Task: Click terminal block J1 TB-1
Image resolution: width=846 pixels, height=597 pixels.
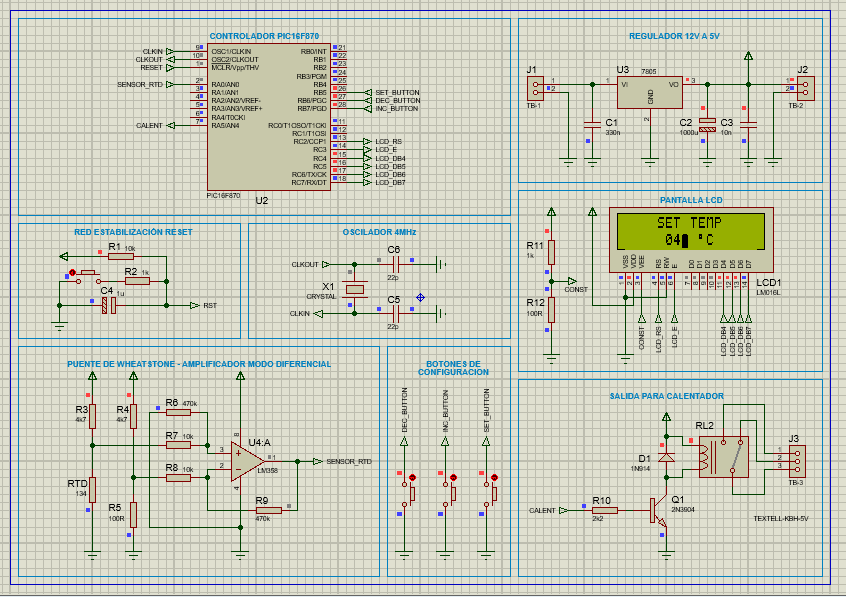Action: (537, 89)
